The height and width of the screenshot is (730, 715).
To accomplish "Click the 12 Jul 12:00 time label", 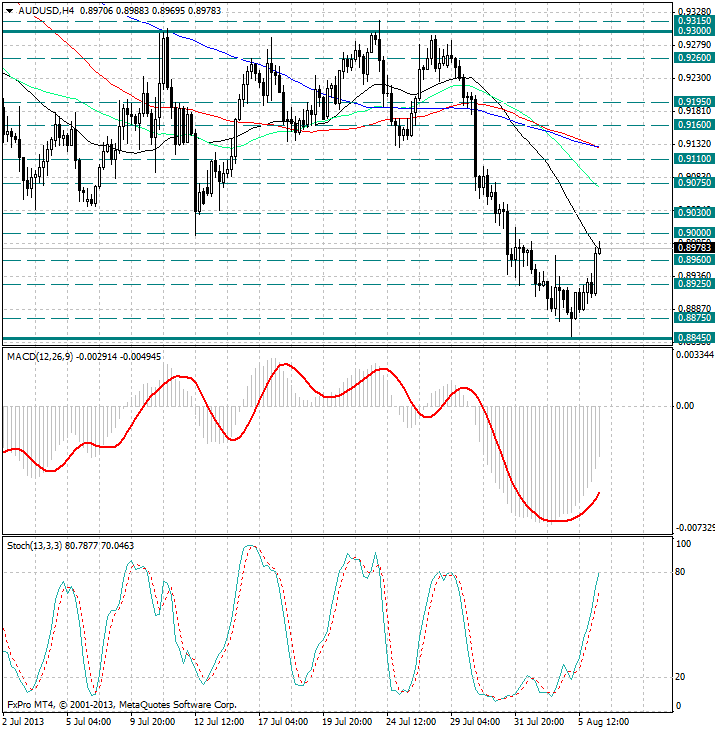I will coord(219,722).
